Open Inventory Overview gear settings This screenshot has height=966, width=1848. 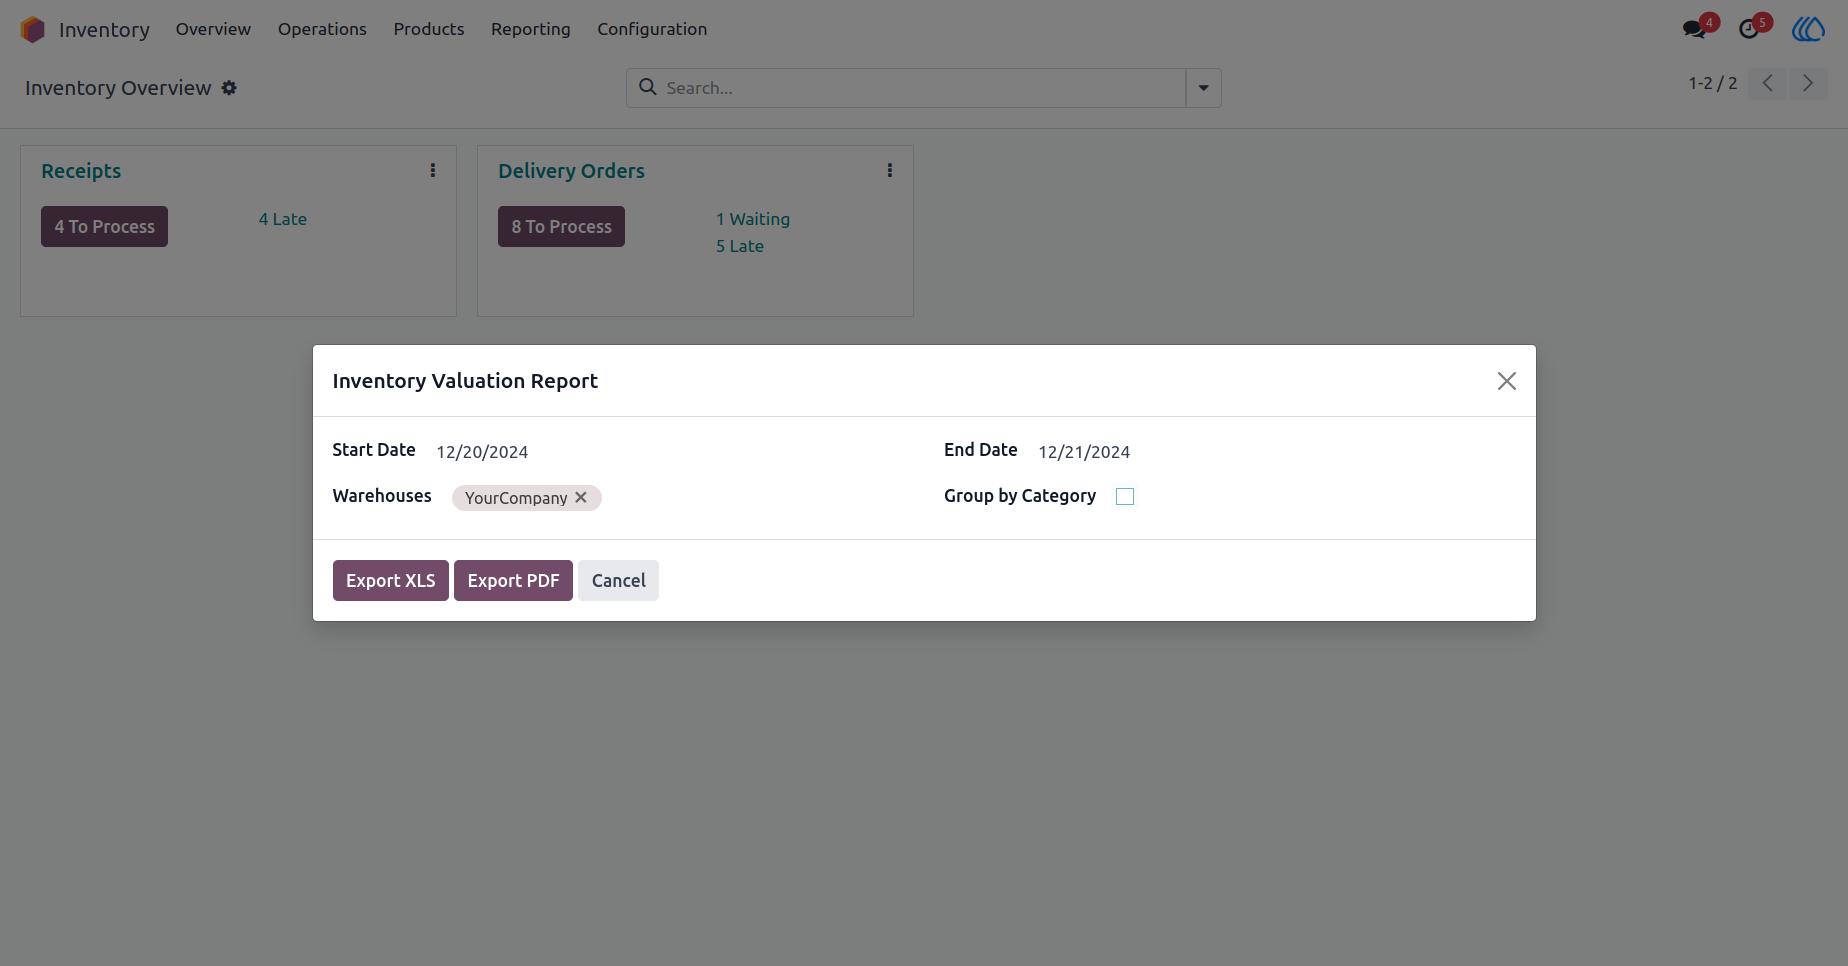pos(229,88)
